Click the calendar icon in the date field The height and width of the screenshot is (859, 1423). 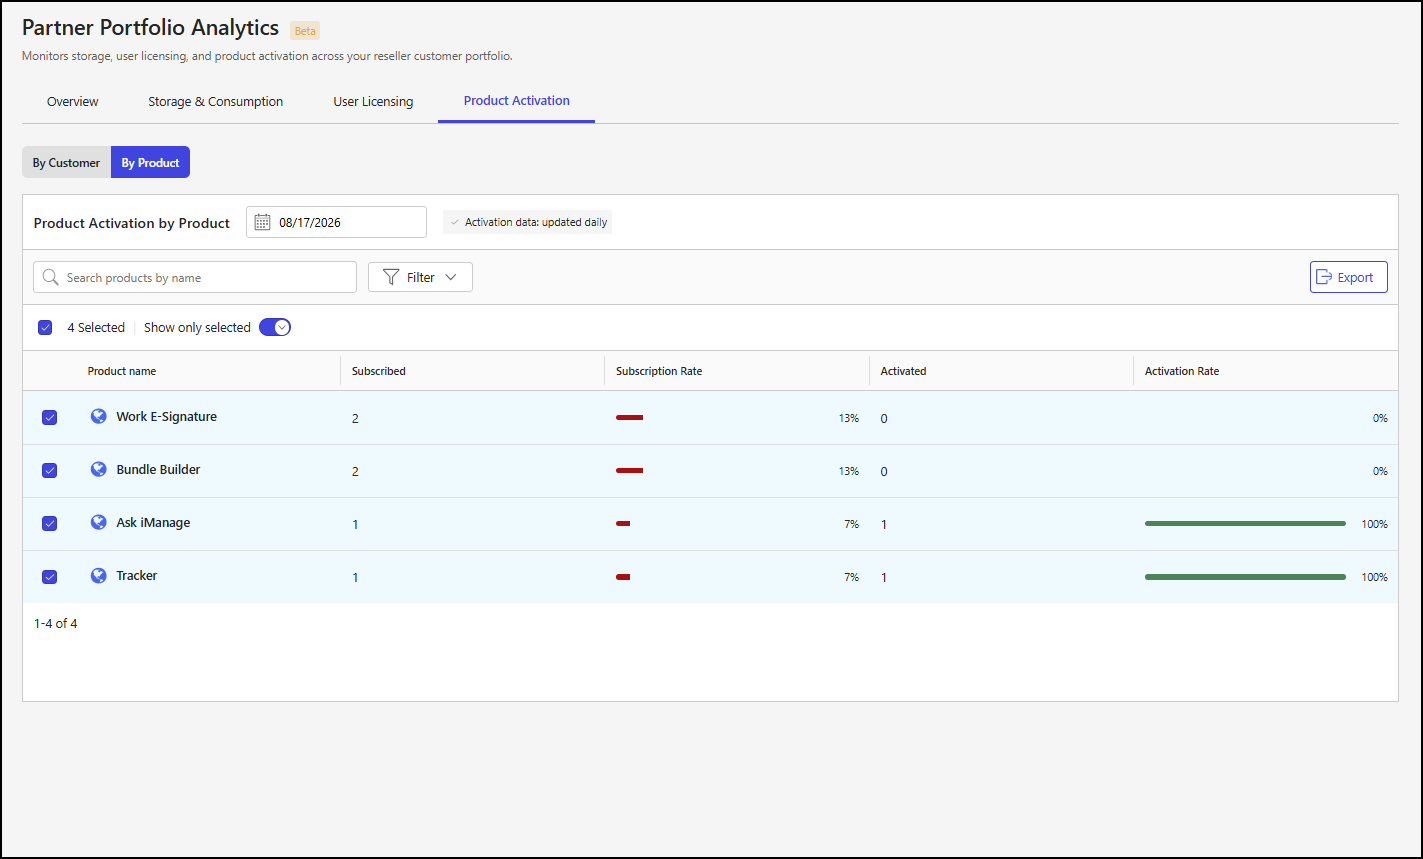[263, 222]
